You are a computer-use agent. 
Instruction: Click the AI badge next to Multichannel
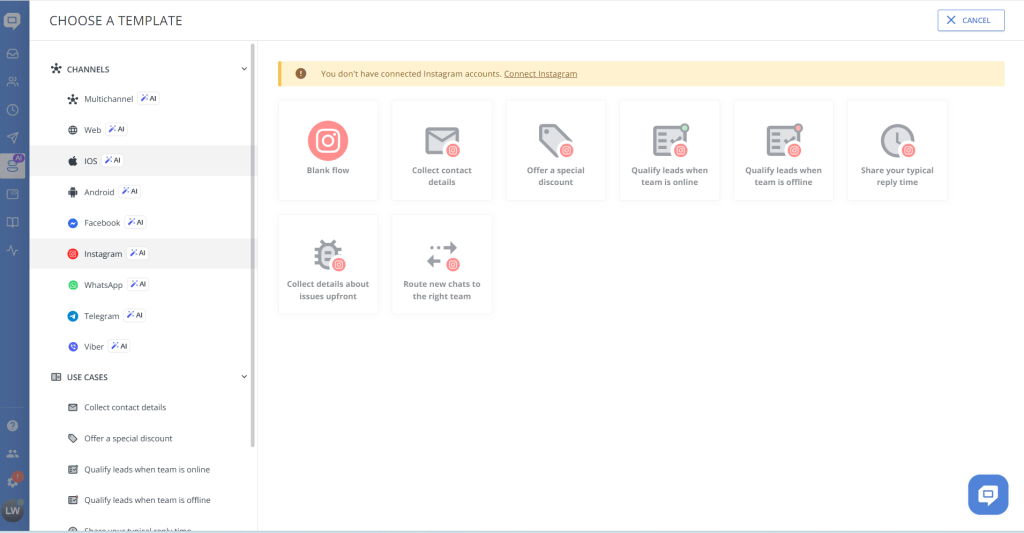tap(149, 99)
